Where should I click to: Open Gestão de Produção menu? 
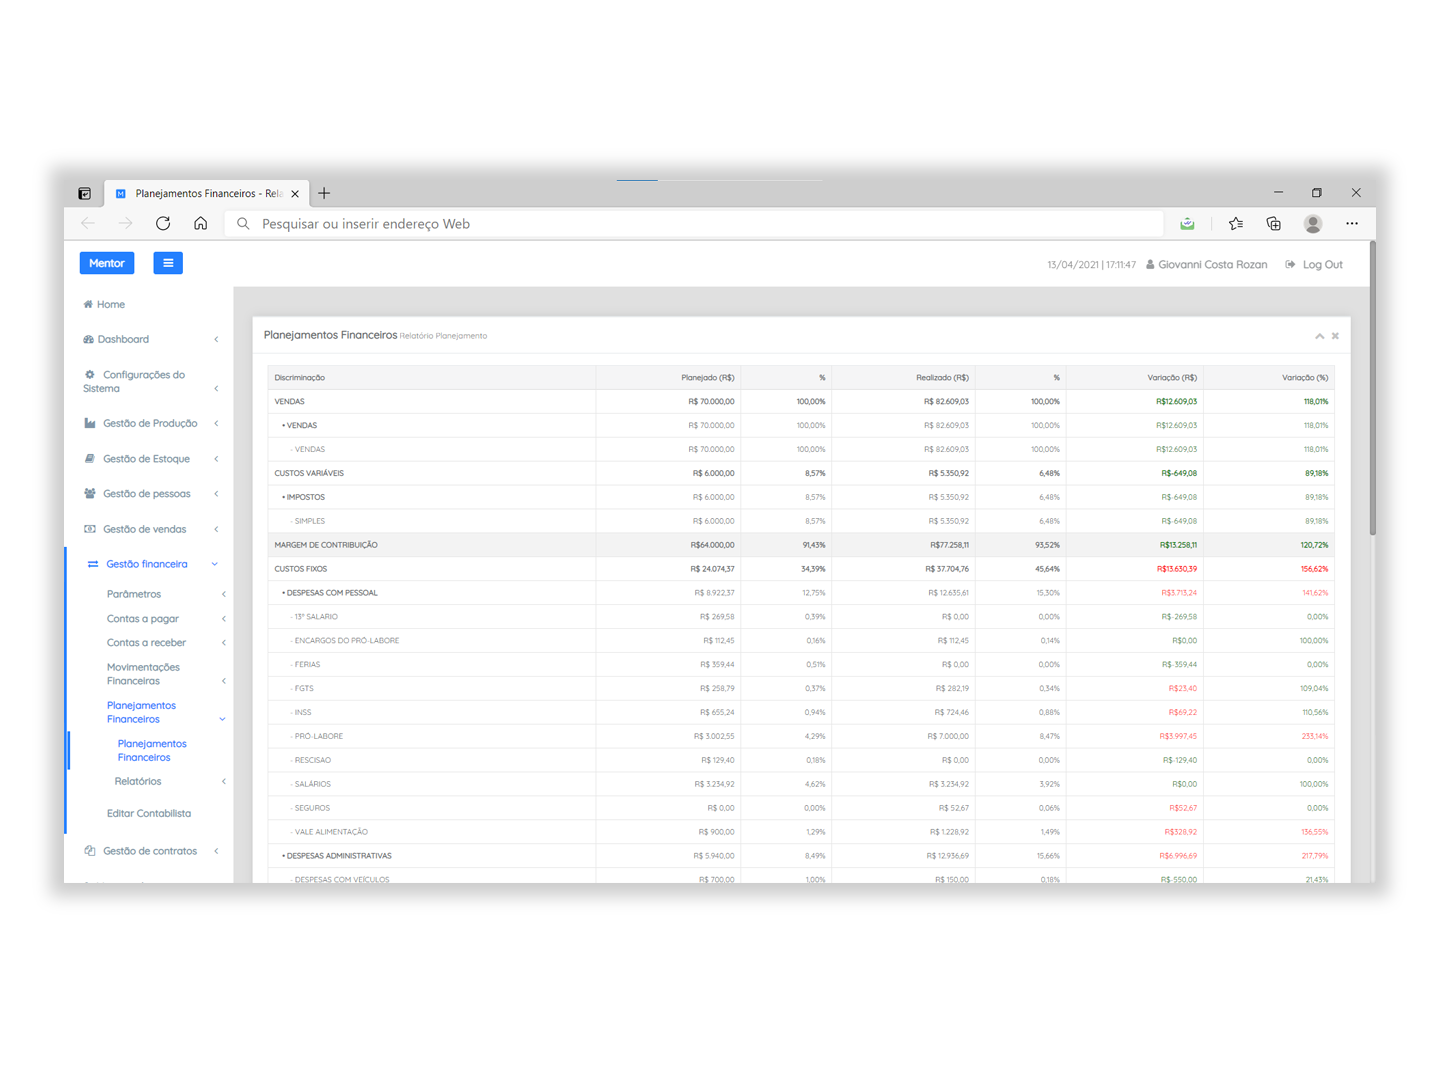tap(141, 423)
